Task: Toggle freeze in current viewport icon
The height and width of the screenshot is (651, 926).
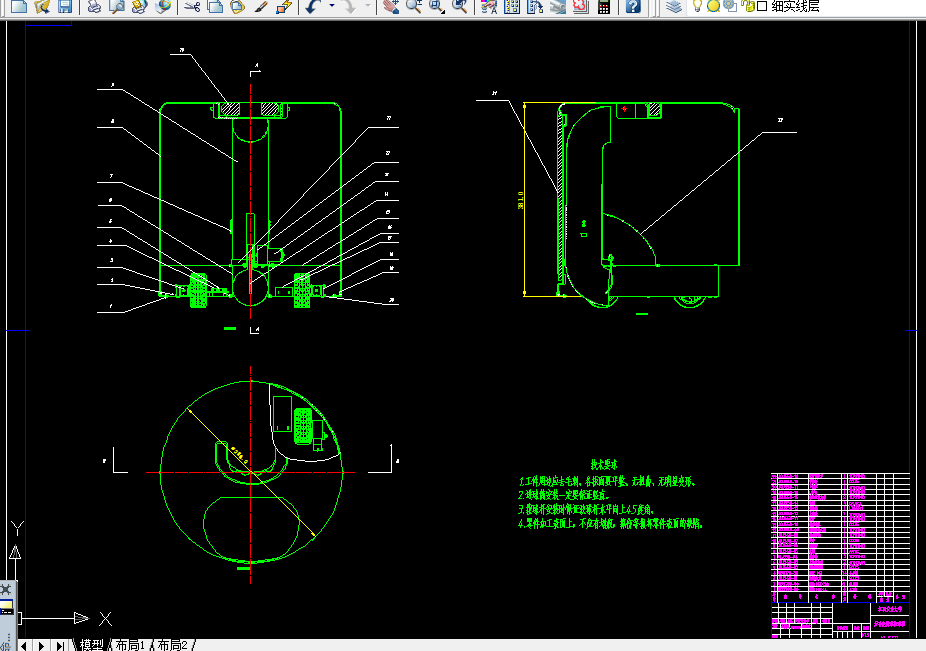Action: click(731, 6)
